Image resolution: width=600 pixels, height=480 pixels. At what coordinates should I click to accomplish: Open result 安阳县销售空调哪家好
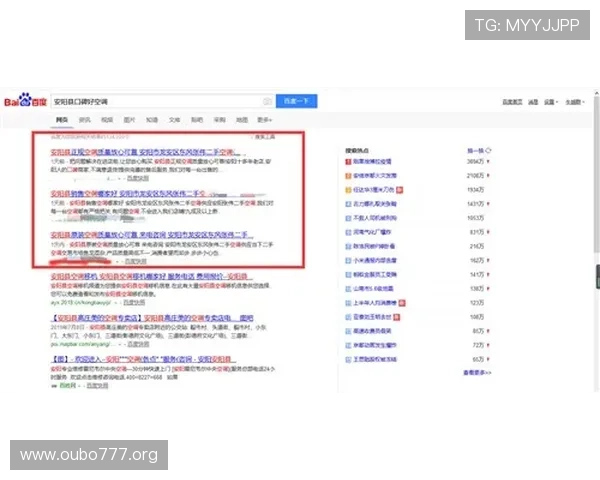click(128, 193)
